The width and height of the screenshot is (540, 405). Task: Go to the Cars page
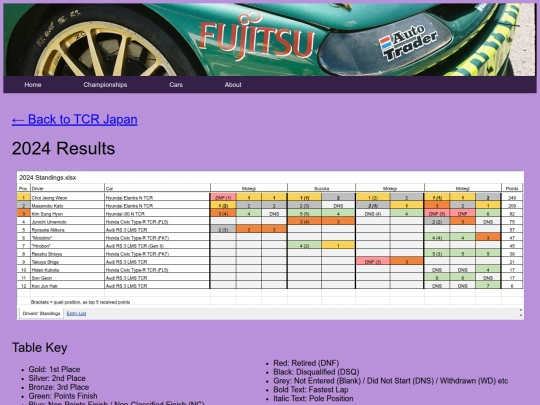176,85
